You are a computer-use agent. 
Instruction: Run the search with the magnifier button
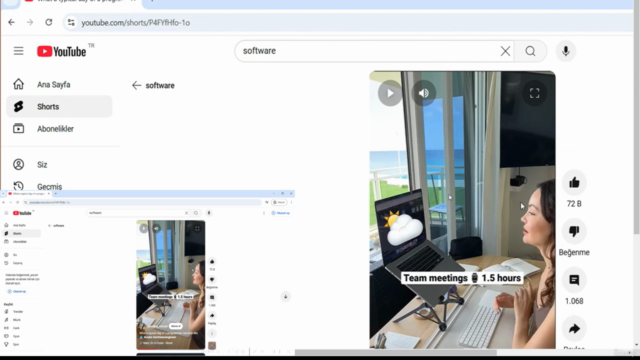[x=530, y=51]
